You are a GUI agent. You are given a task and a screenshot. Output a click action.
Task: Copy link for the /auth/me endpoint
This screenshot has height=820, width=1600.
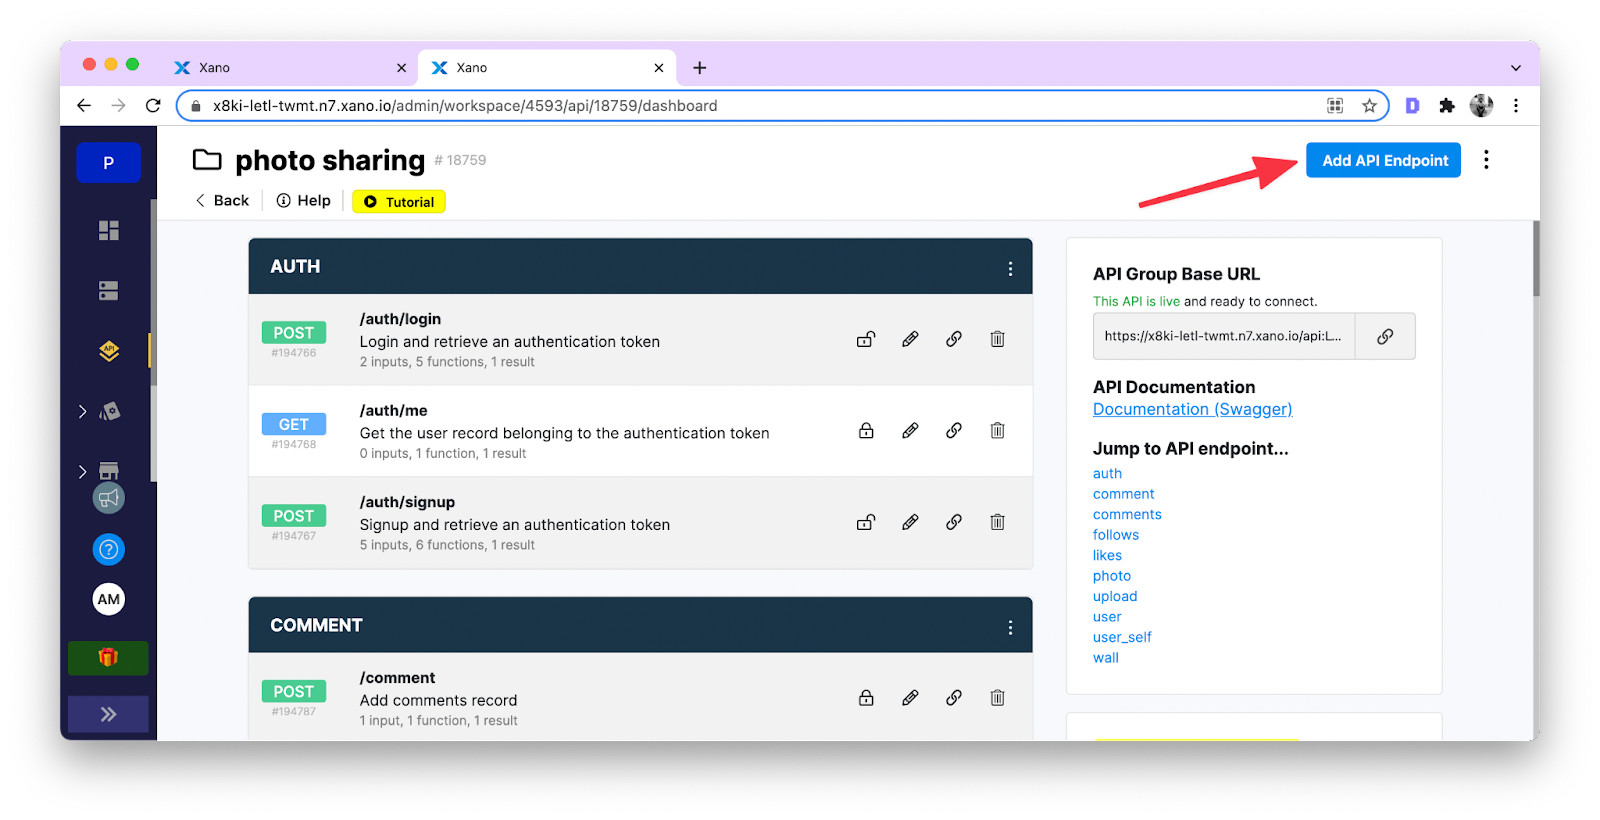pyautogui.click(x=954, y=430)
